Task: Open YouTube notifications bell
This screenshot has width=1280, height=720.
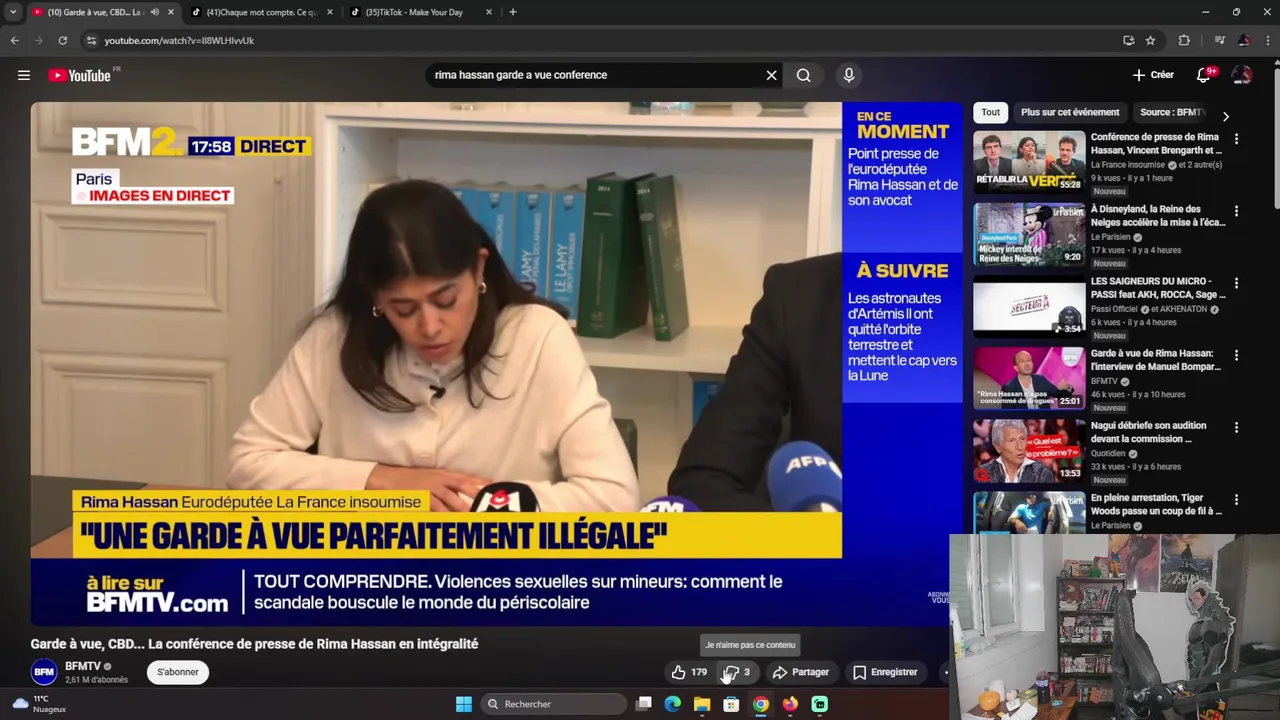Action: 1205,75
